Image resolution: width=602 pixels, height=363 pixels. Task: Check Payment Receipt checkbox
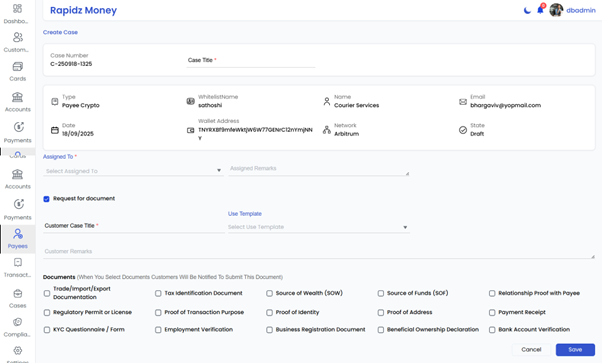[492, 312]
